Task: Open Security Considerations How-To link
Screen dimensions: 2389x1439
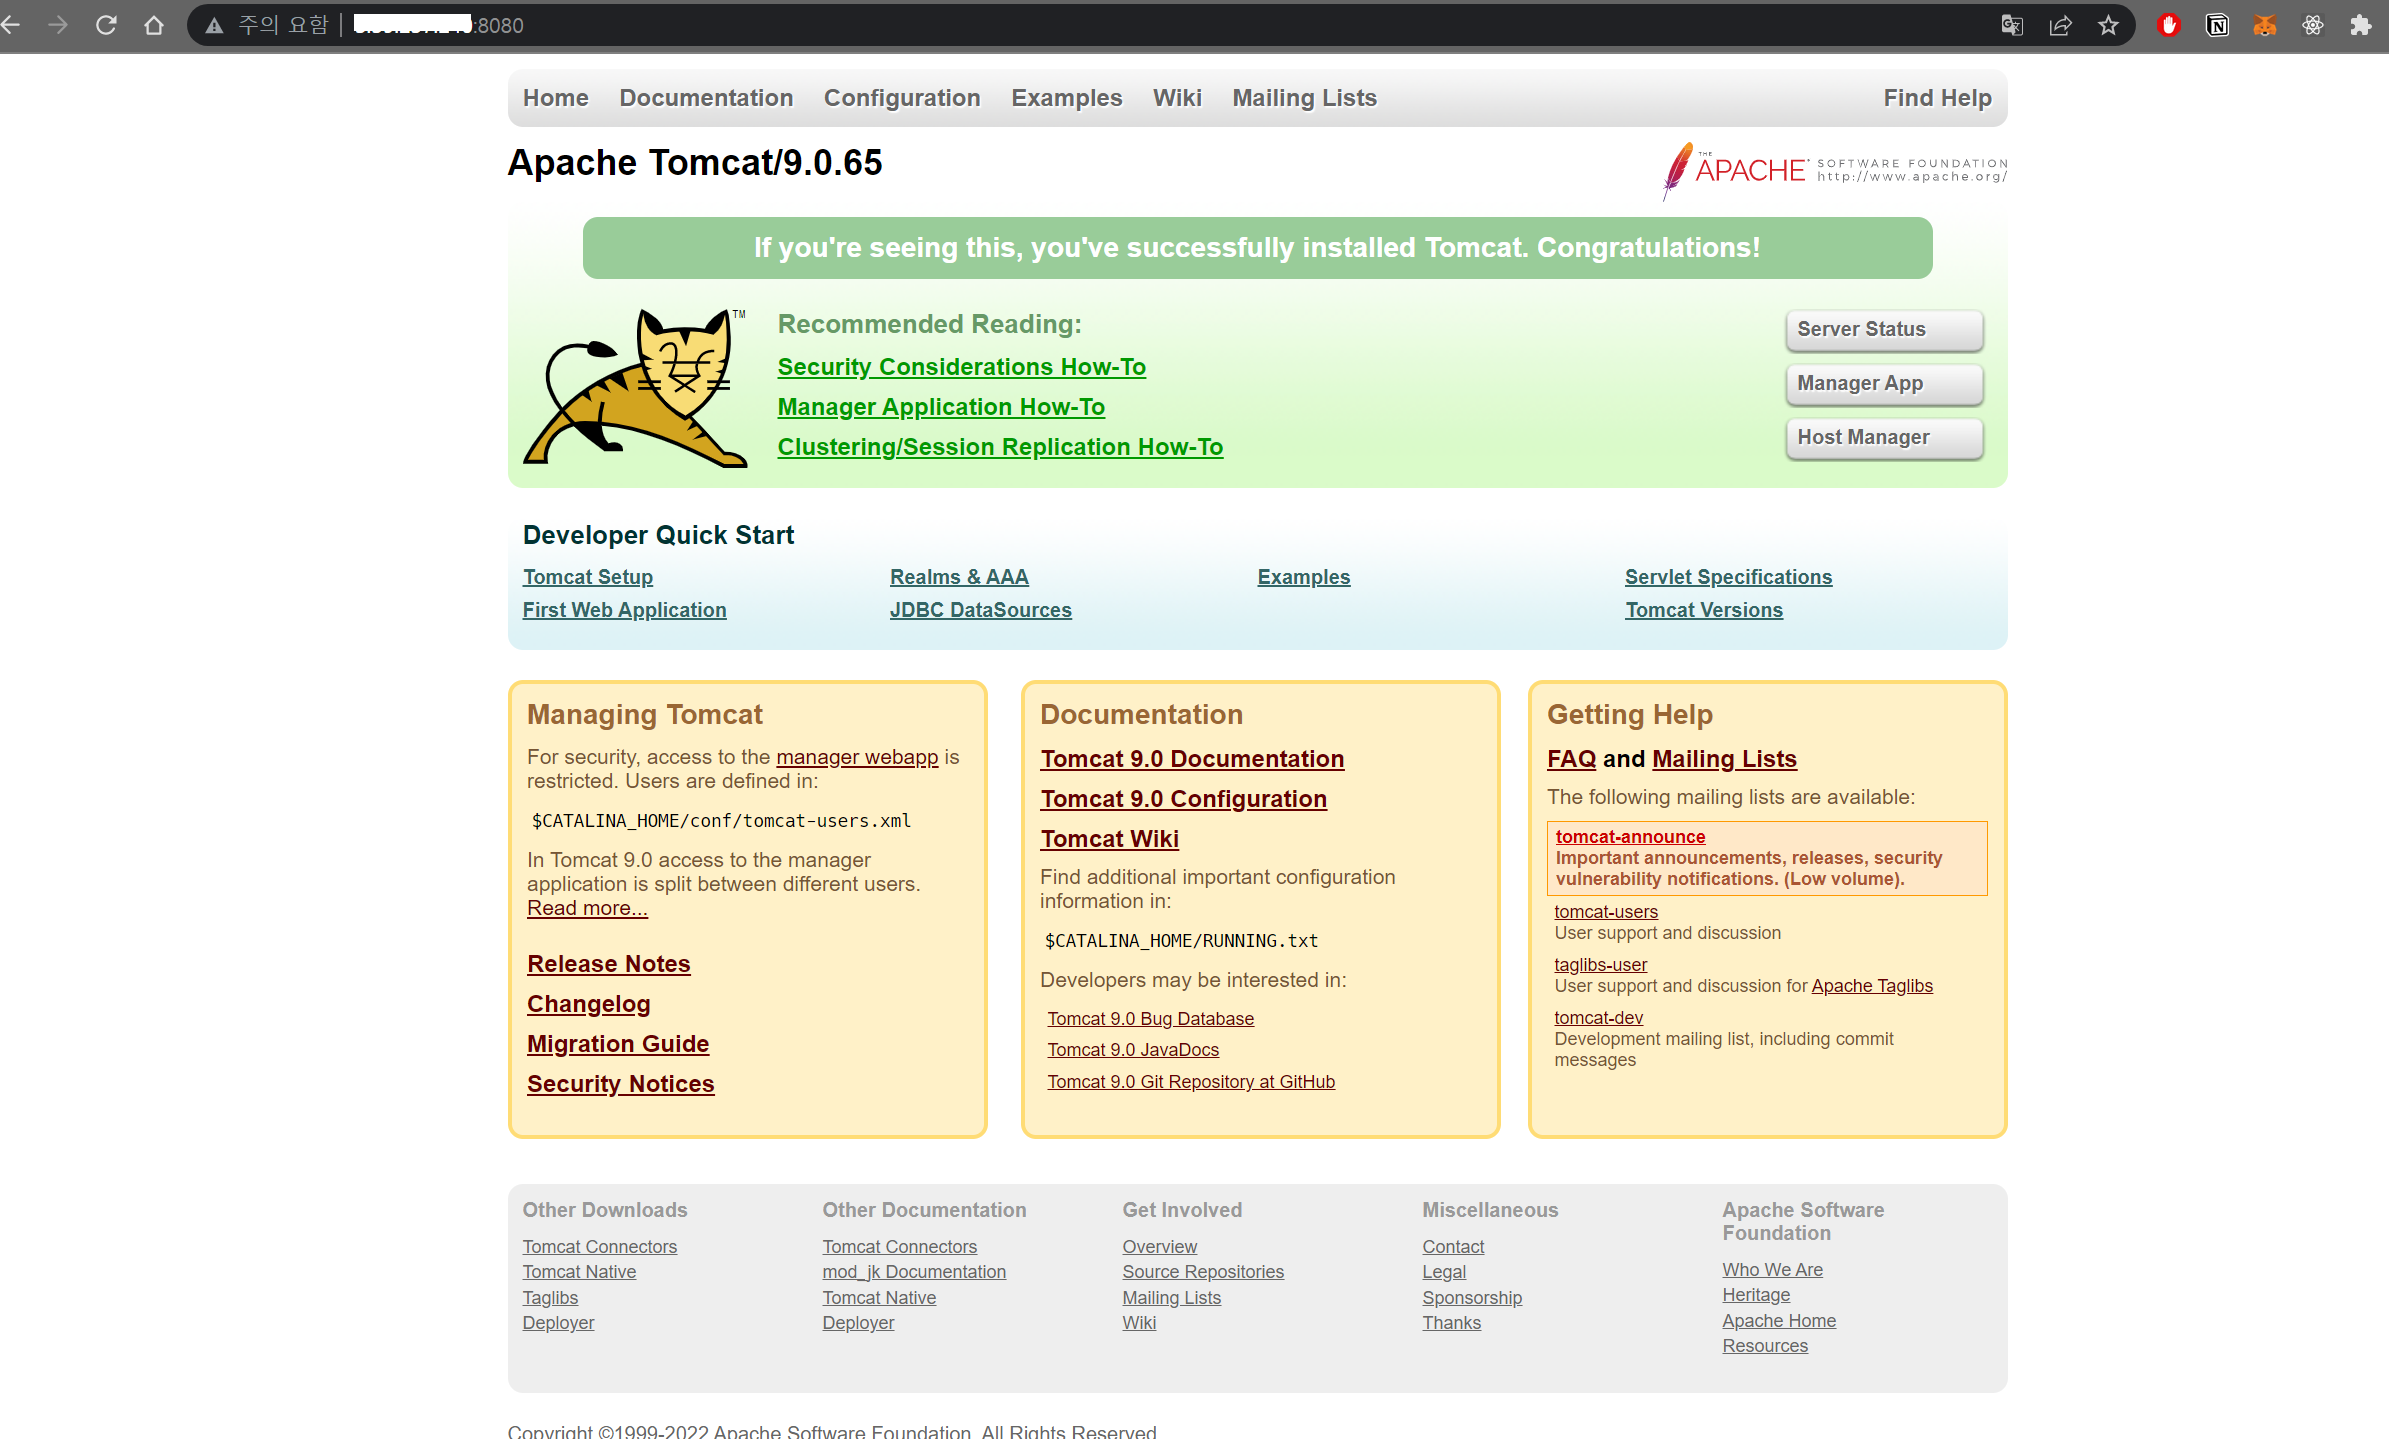Action: (961, 367)
